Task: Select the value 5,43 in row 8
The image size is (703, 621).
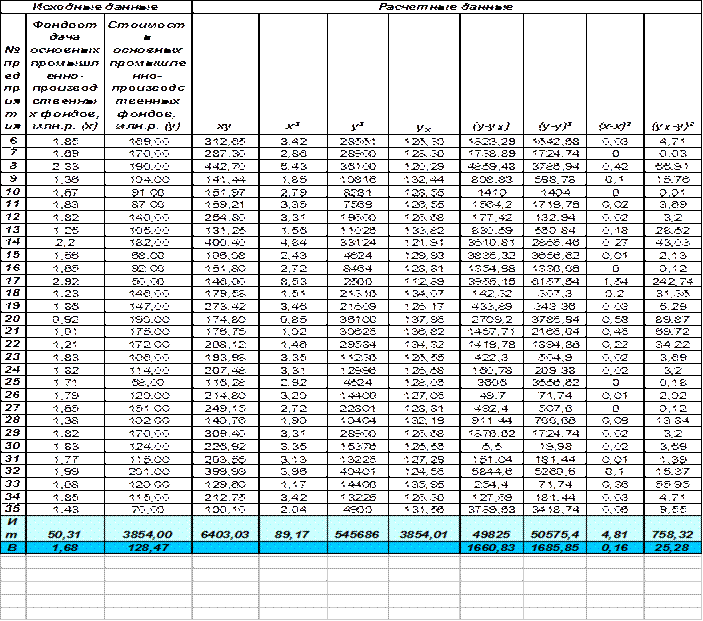Action: tap(293, 166)
